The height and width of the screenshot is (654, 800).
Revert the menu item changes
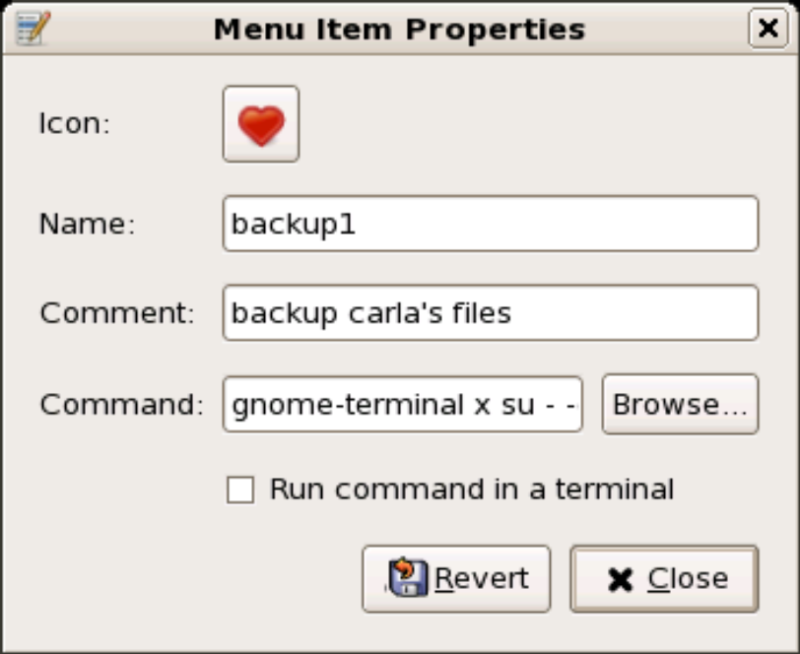tap(456, 578)
